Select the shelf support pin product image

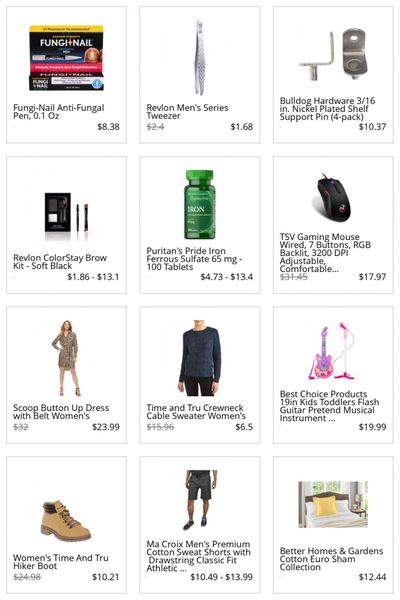pos(333,54)
